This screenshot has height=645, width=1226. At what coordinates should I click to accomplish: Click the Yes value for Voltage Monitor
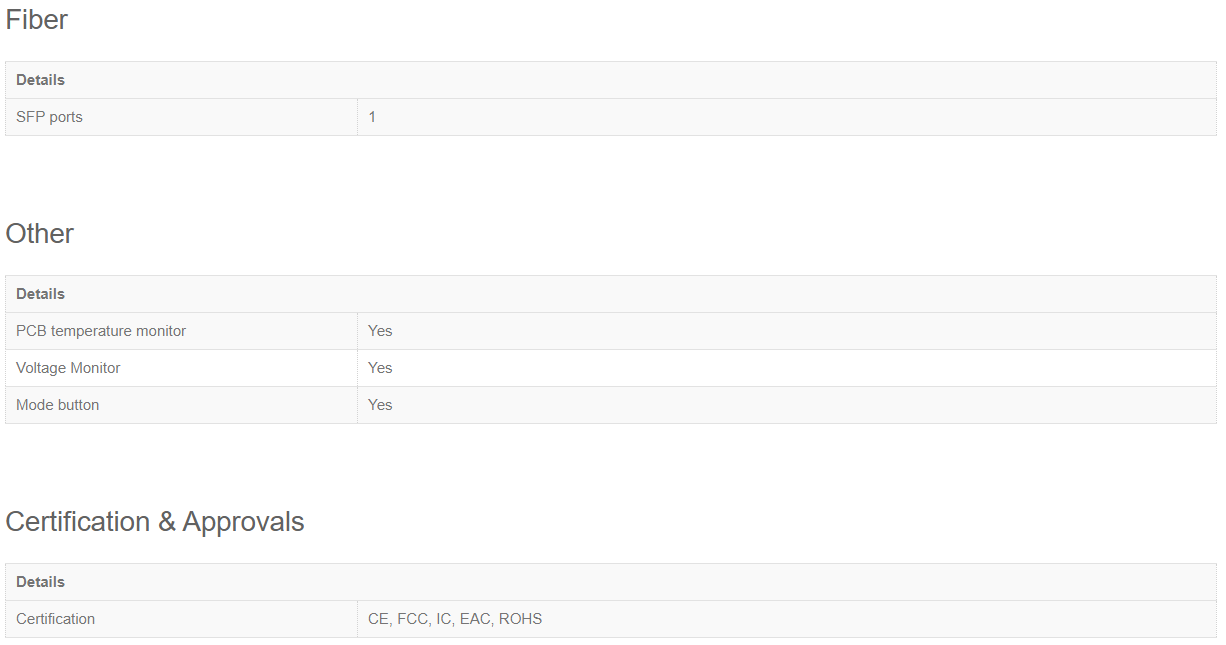[380, 368]
